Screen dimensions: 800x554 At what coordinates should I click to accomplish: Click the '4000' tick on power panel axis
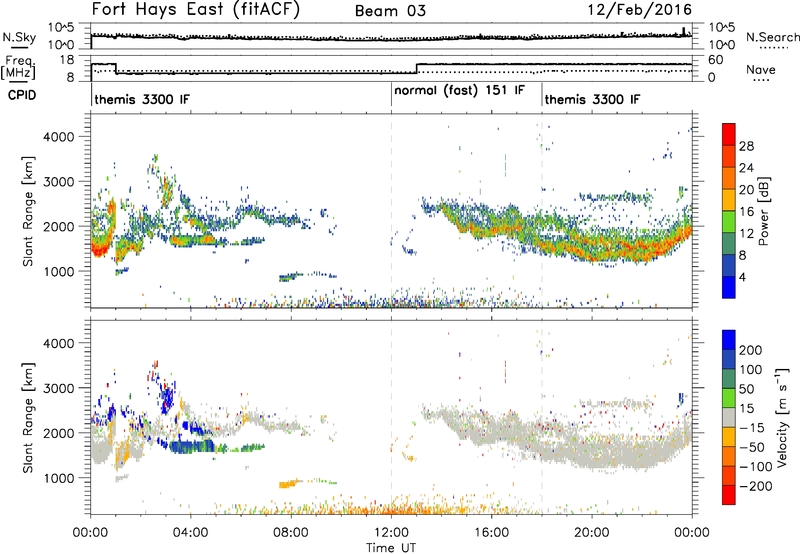[59, 137]
